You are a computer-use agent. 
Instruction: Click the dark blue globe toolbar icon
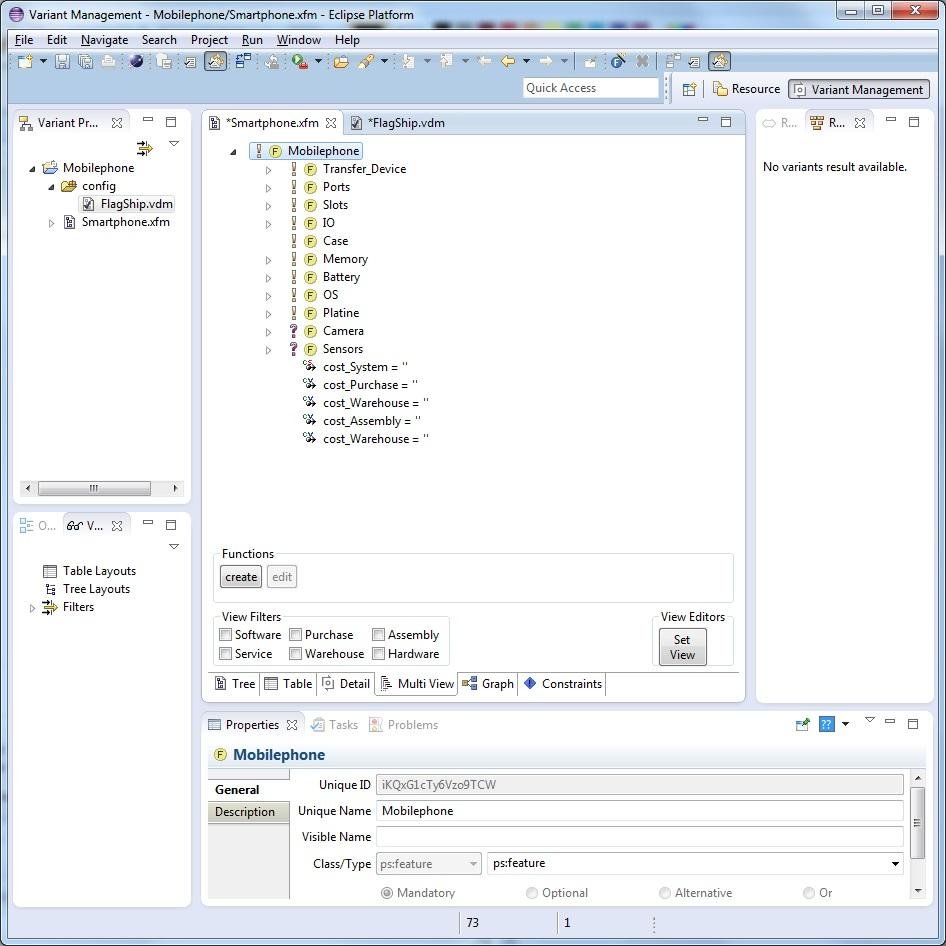136,61
